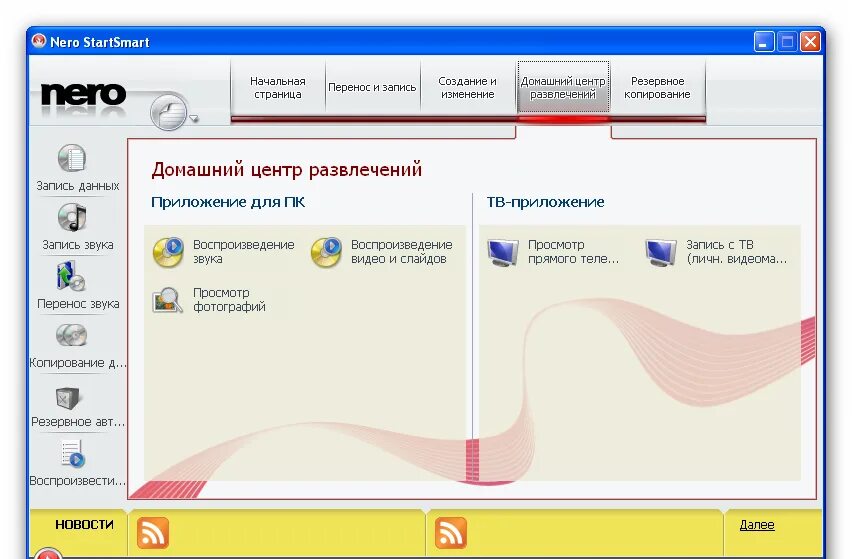This screenshot has height=559, width=852.
Task: Click the Запись данных label
Action: tap(78, 186)
